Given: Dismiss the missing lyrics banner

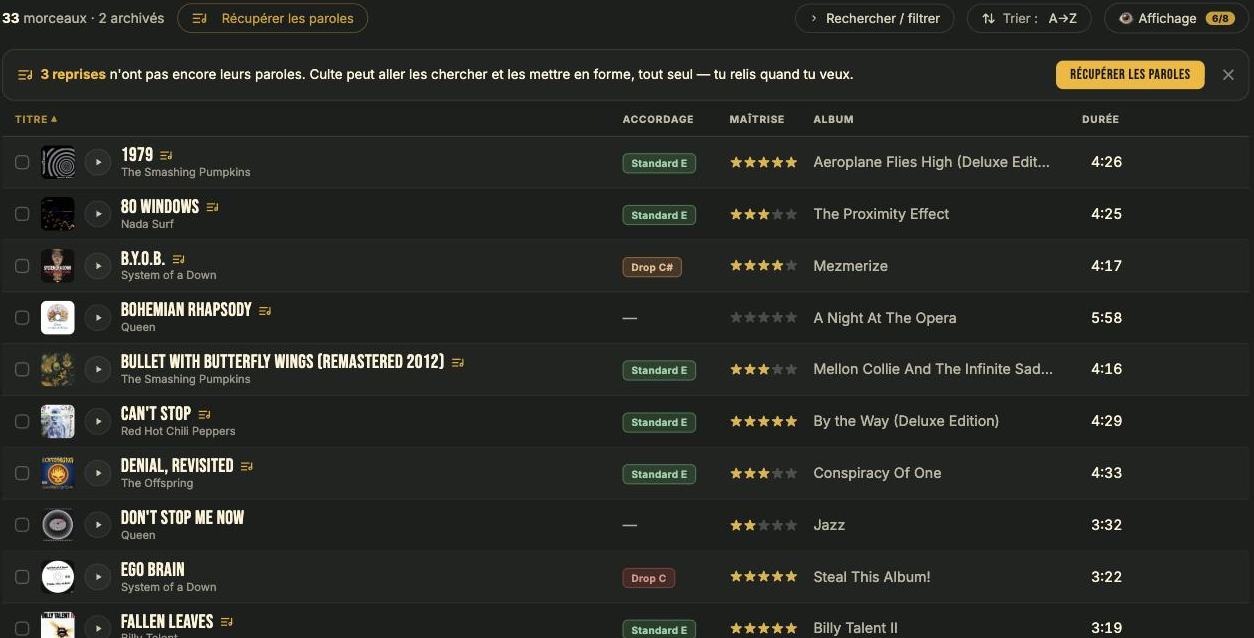Looking at the screenshot, I should click(1228, 75).
